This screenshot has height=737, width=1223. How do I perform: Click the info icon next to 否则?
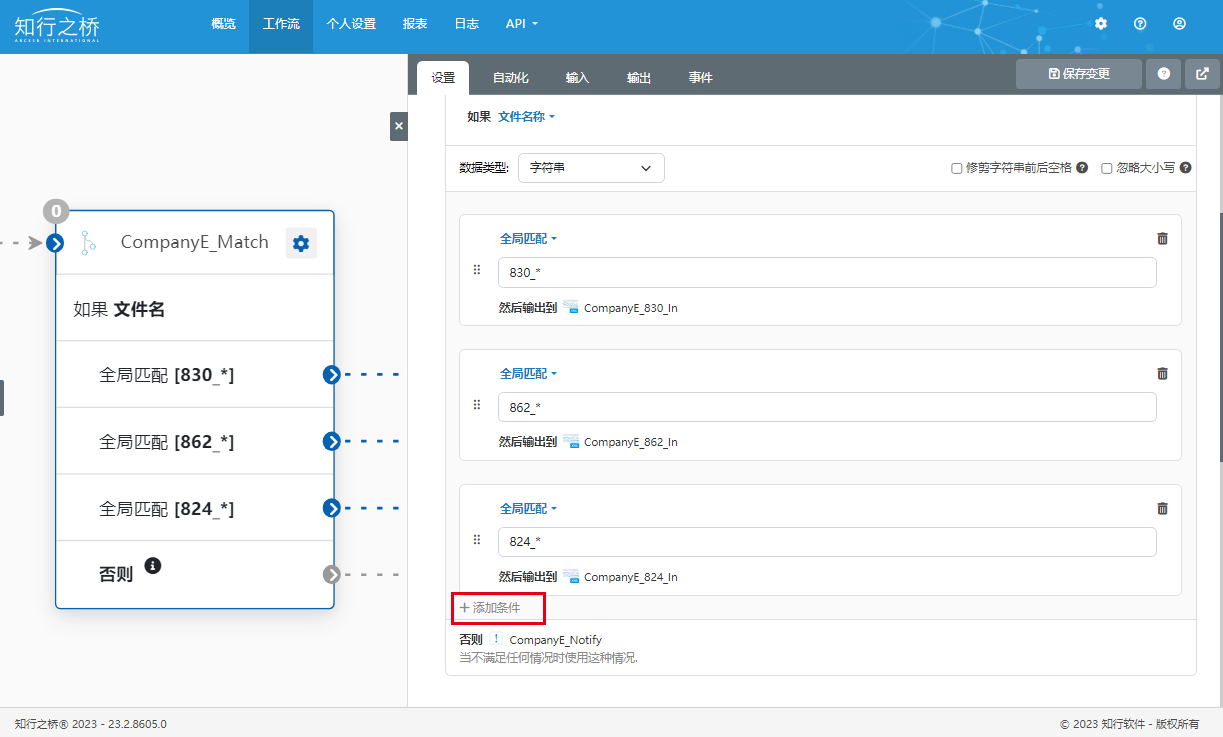point(153,565)
